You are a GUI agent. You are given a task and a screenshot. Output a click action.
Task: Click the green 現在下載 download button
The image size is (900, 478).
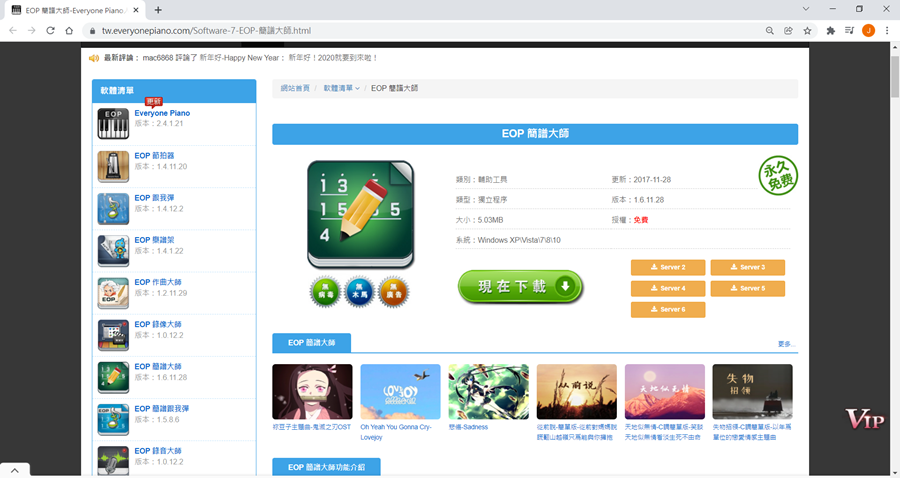click(521, 286)
